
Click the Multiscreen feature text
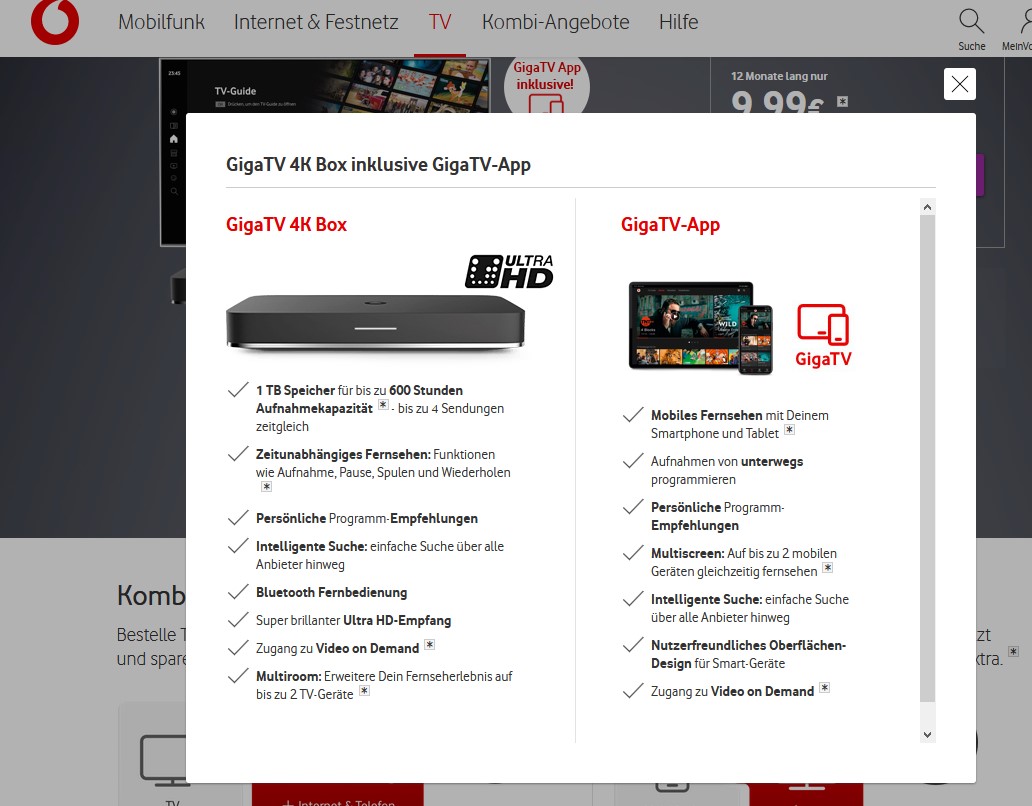[744, 563]
